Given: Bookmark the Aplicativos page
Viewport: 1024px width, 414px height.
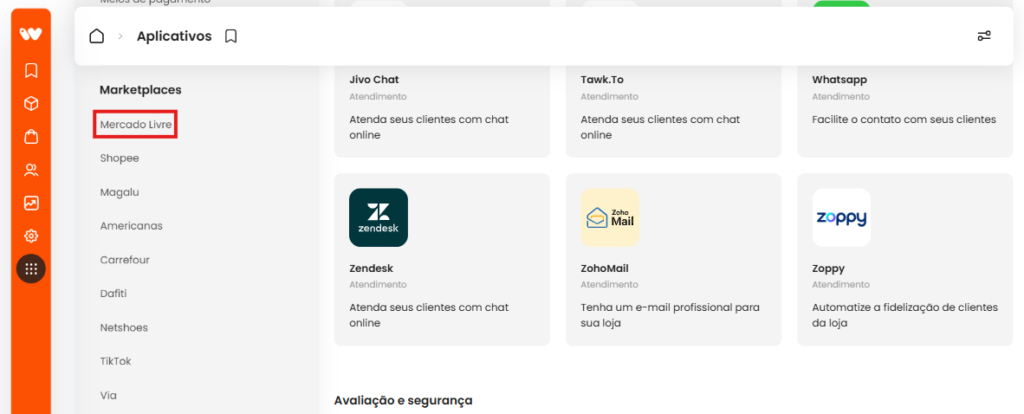Looking at the screenshot, I should [231, 37].
